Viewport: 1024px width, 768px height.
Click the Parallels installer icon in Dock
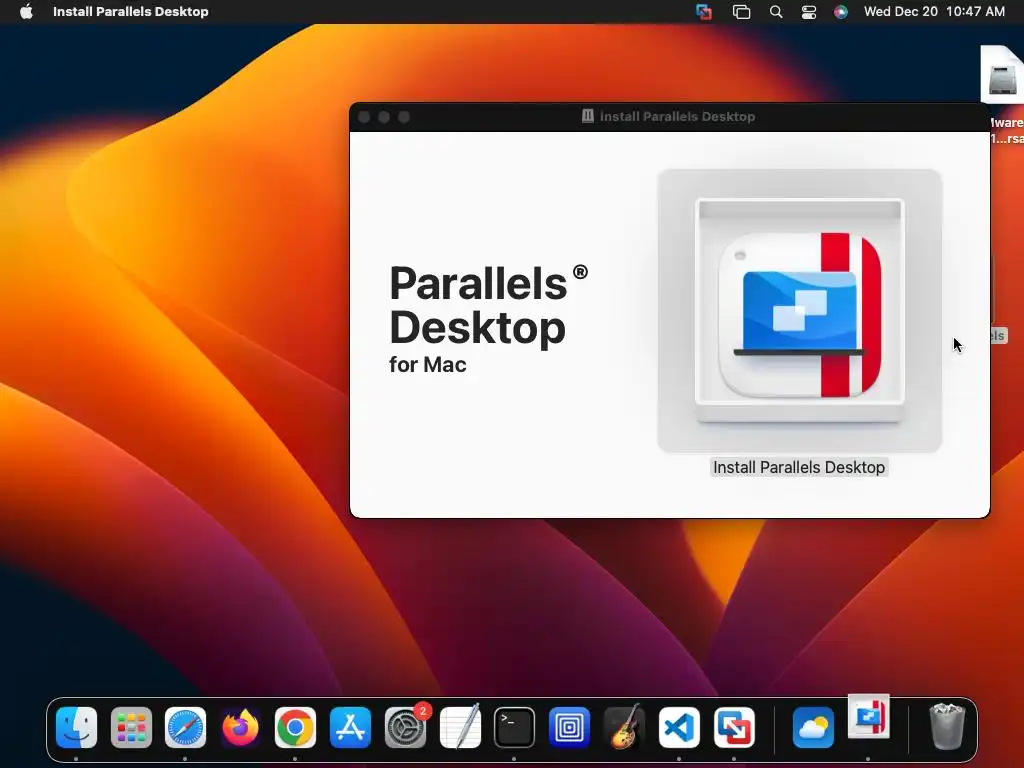point(869,716)
